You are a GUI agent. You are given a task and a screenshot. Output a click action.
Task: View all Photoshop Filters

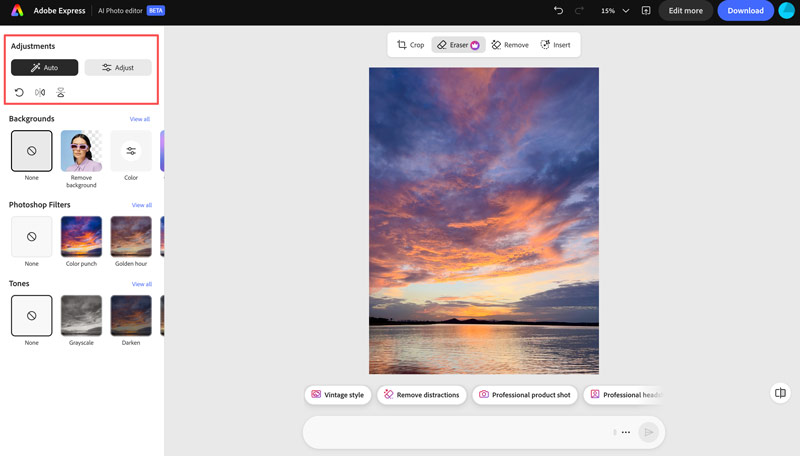coord(142,205)
